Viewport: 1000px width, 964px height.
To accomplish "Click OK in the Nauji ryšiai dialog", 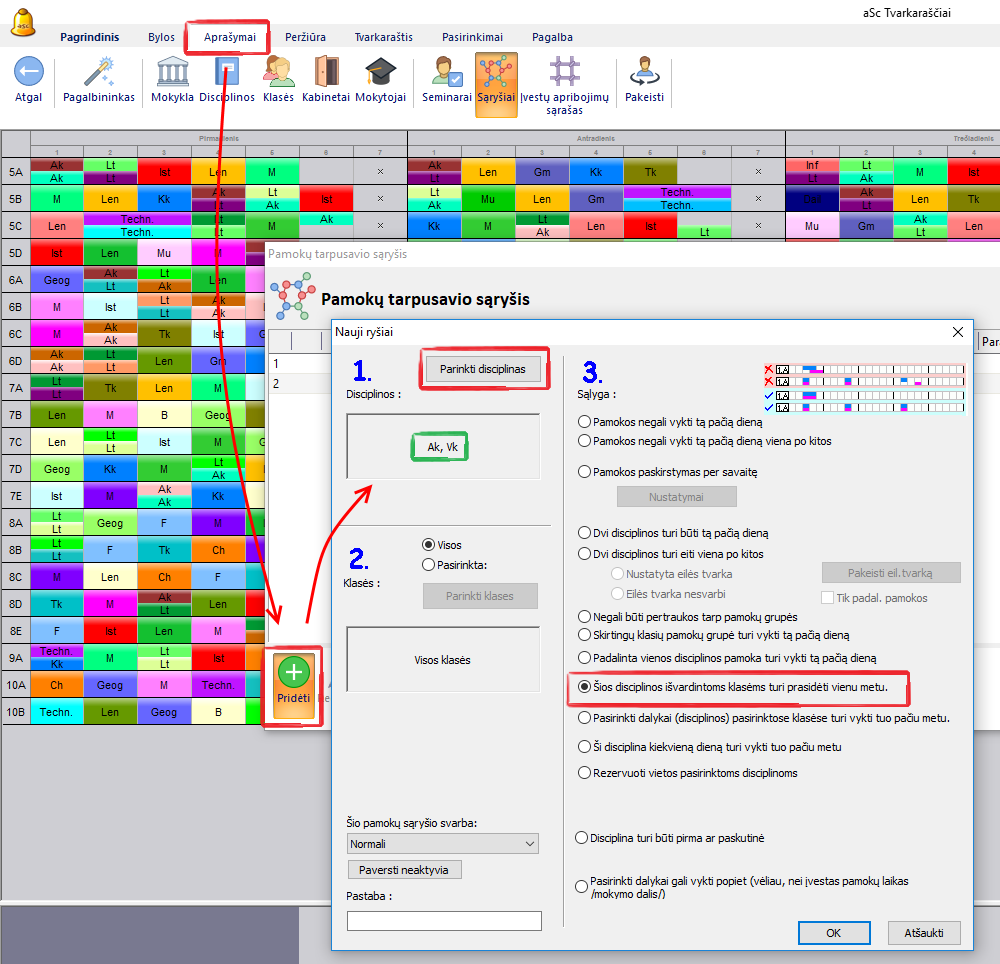I will click(833, 932).
